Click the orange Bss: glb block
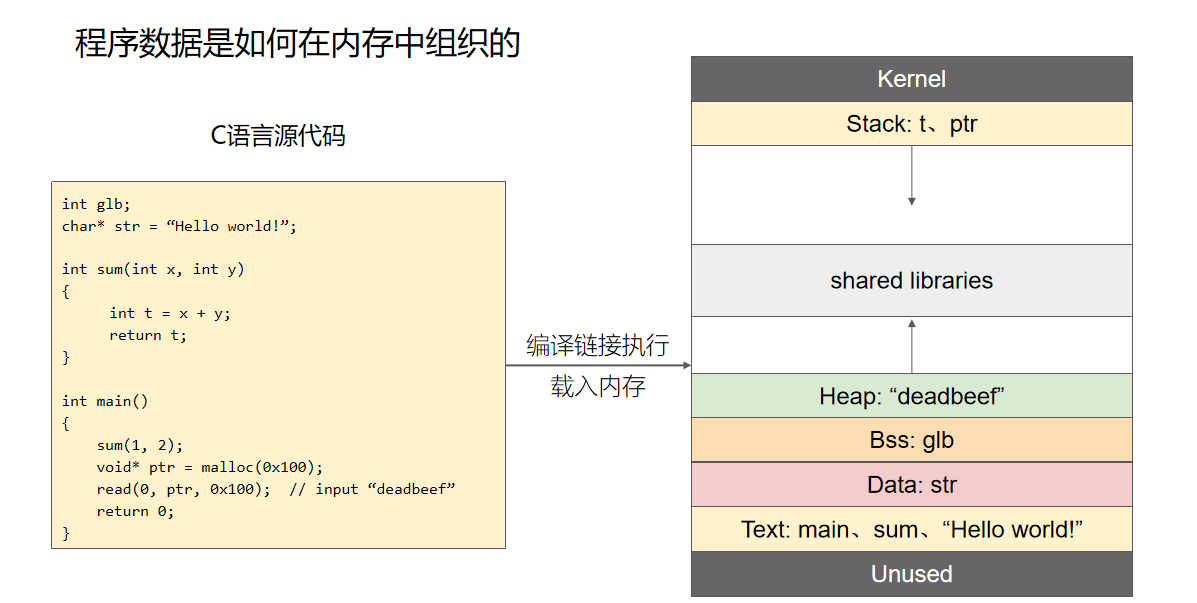This screenshot has width=1197, height=603. (911, 440)
